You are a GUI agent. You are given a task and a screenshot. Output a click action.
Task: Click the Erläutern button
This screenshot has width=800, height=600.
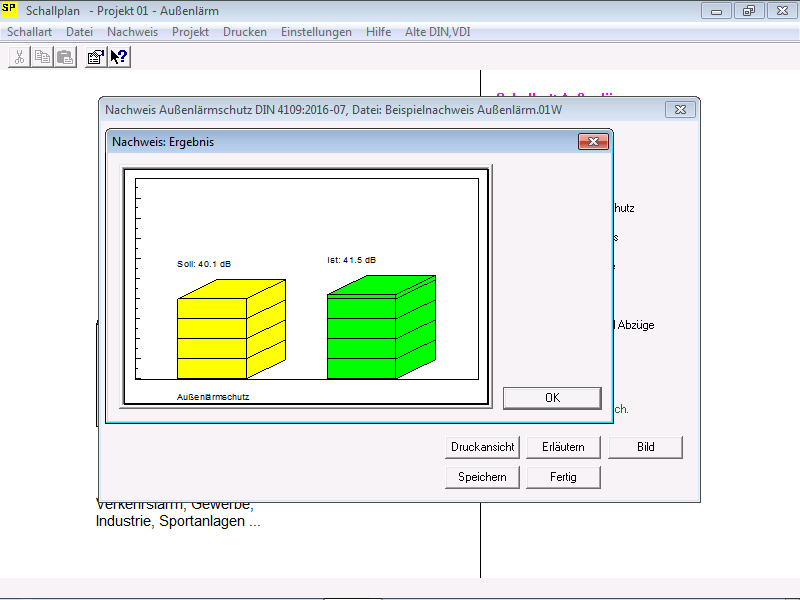tap(563, 447)
